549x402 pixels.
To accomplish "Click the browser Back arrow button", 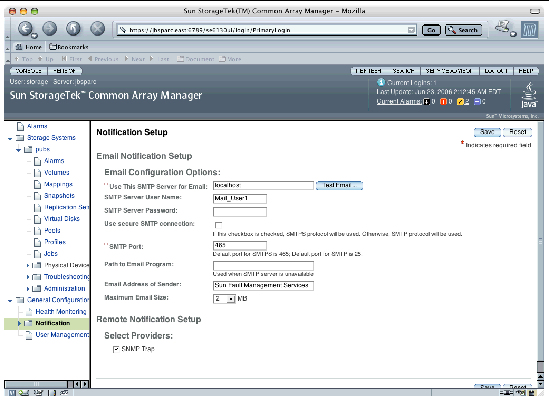I will point(26,29).
